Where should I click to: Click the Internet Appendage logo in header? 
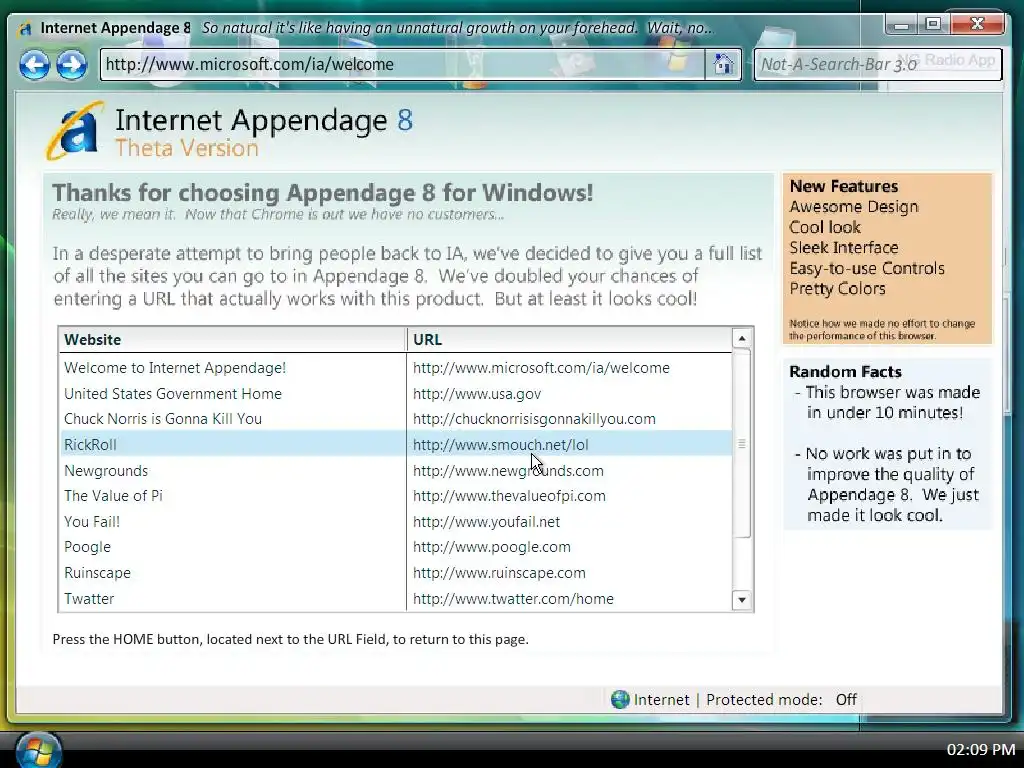coord(75,131)
